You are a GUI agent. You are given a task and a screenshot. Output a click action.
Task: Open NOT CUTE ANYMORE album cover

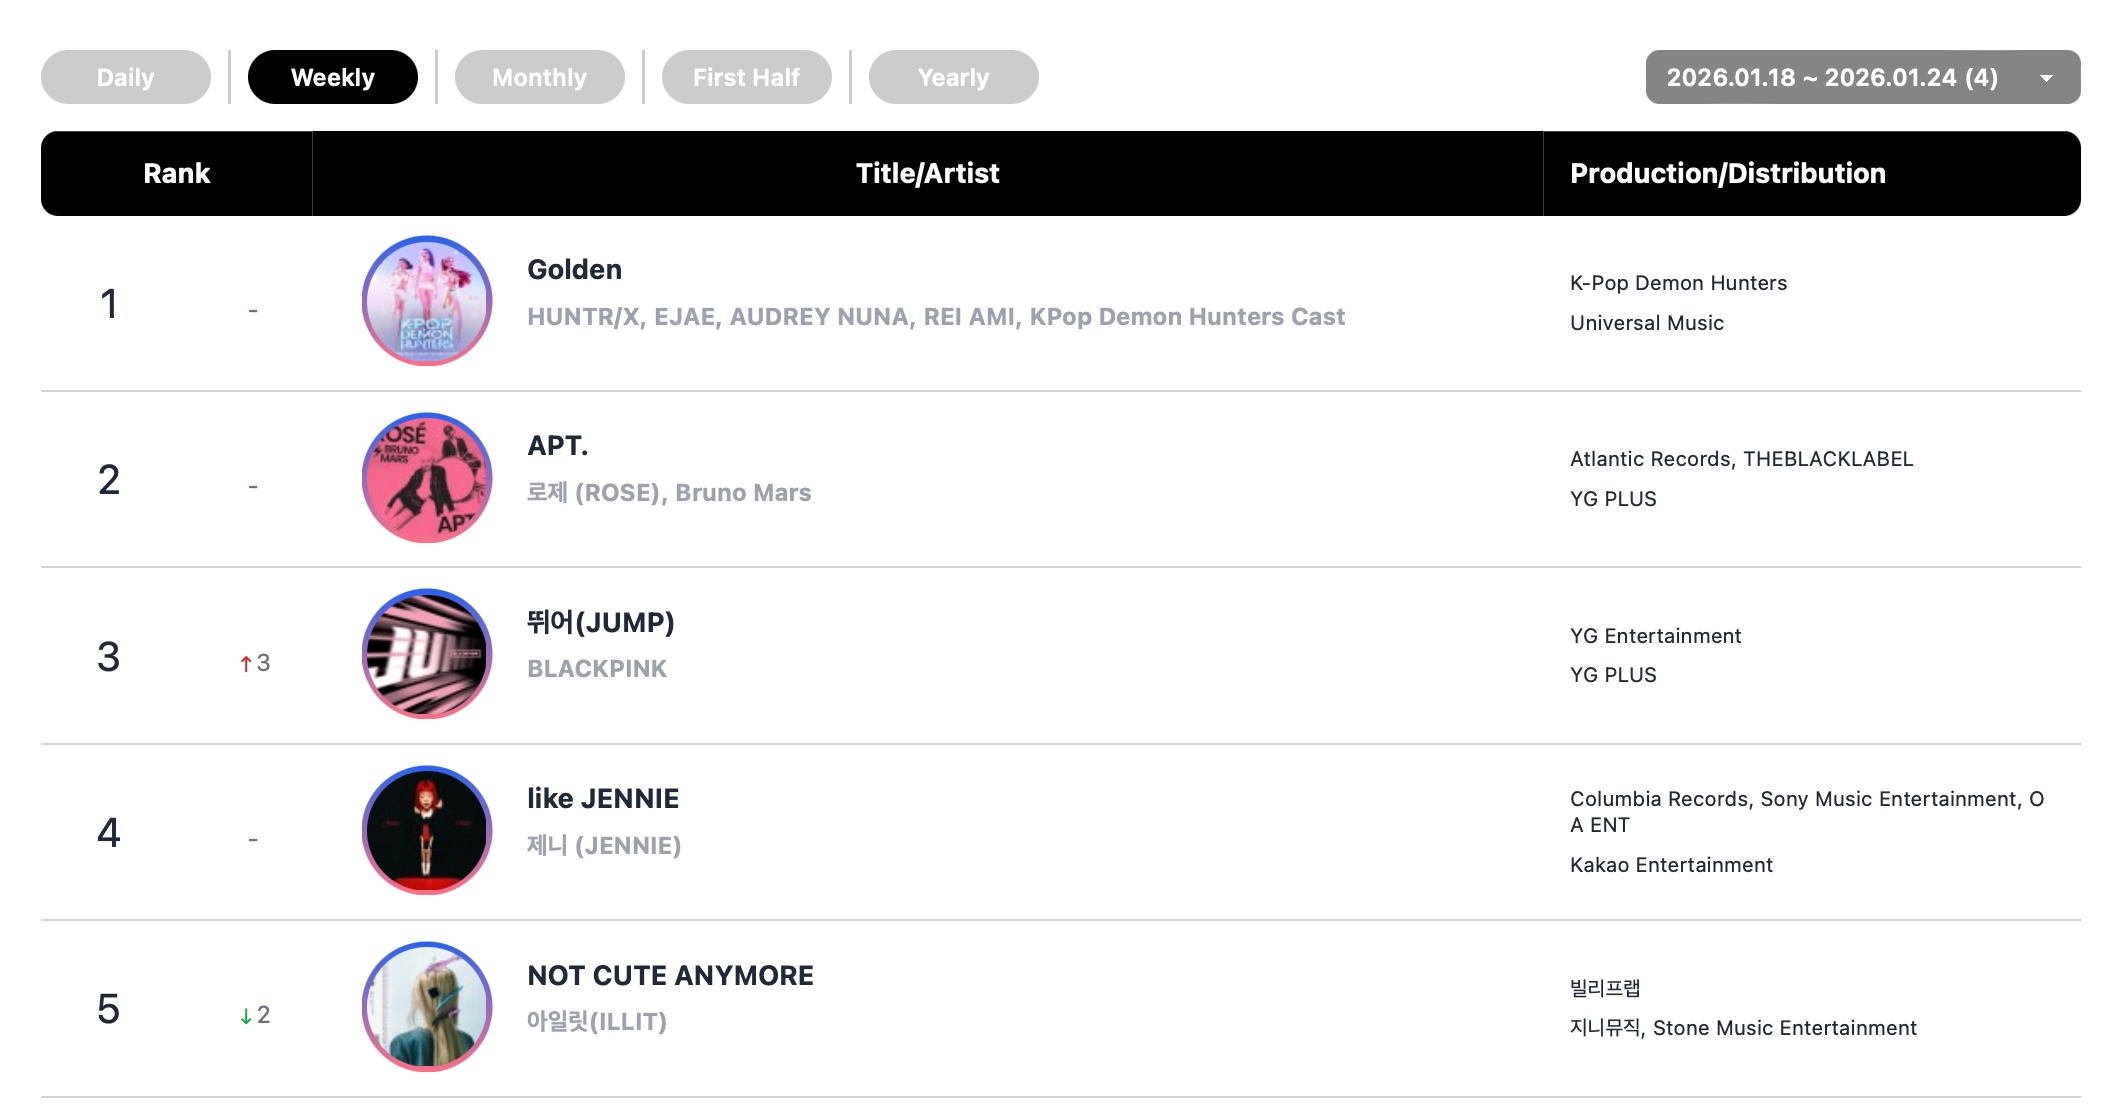click(x=427, y=1007)
